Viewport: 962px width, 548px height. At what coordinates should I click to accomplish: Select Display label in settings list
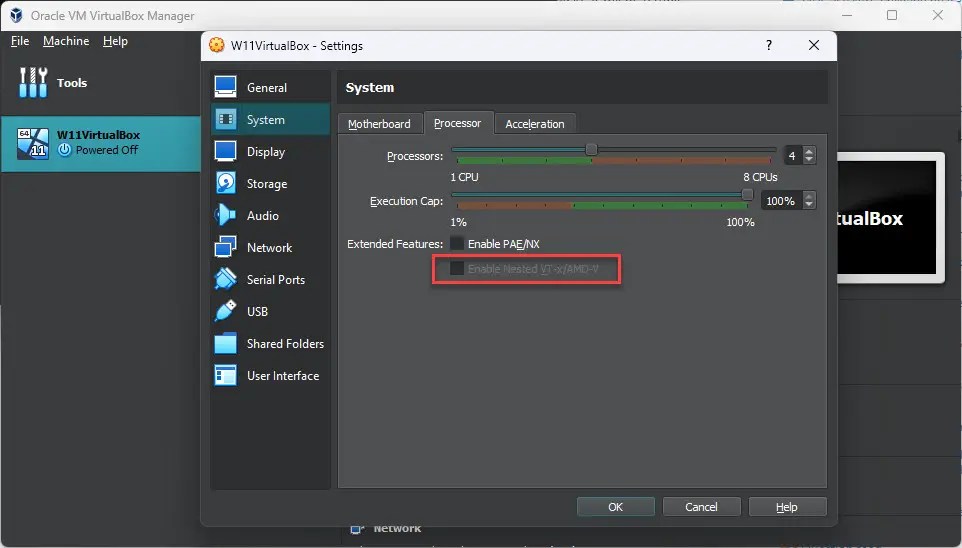[266, 152]
